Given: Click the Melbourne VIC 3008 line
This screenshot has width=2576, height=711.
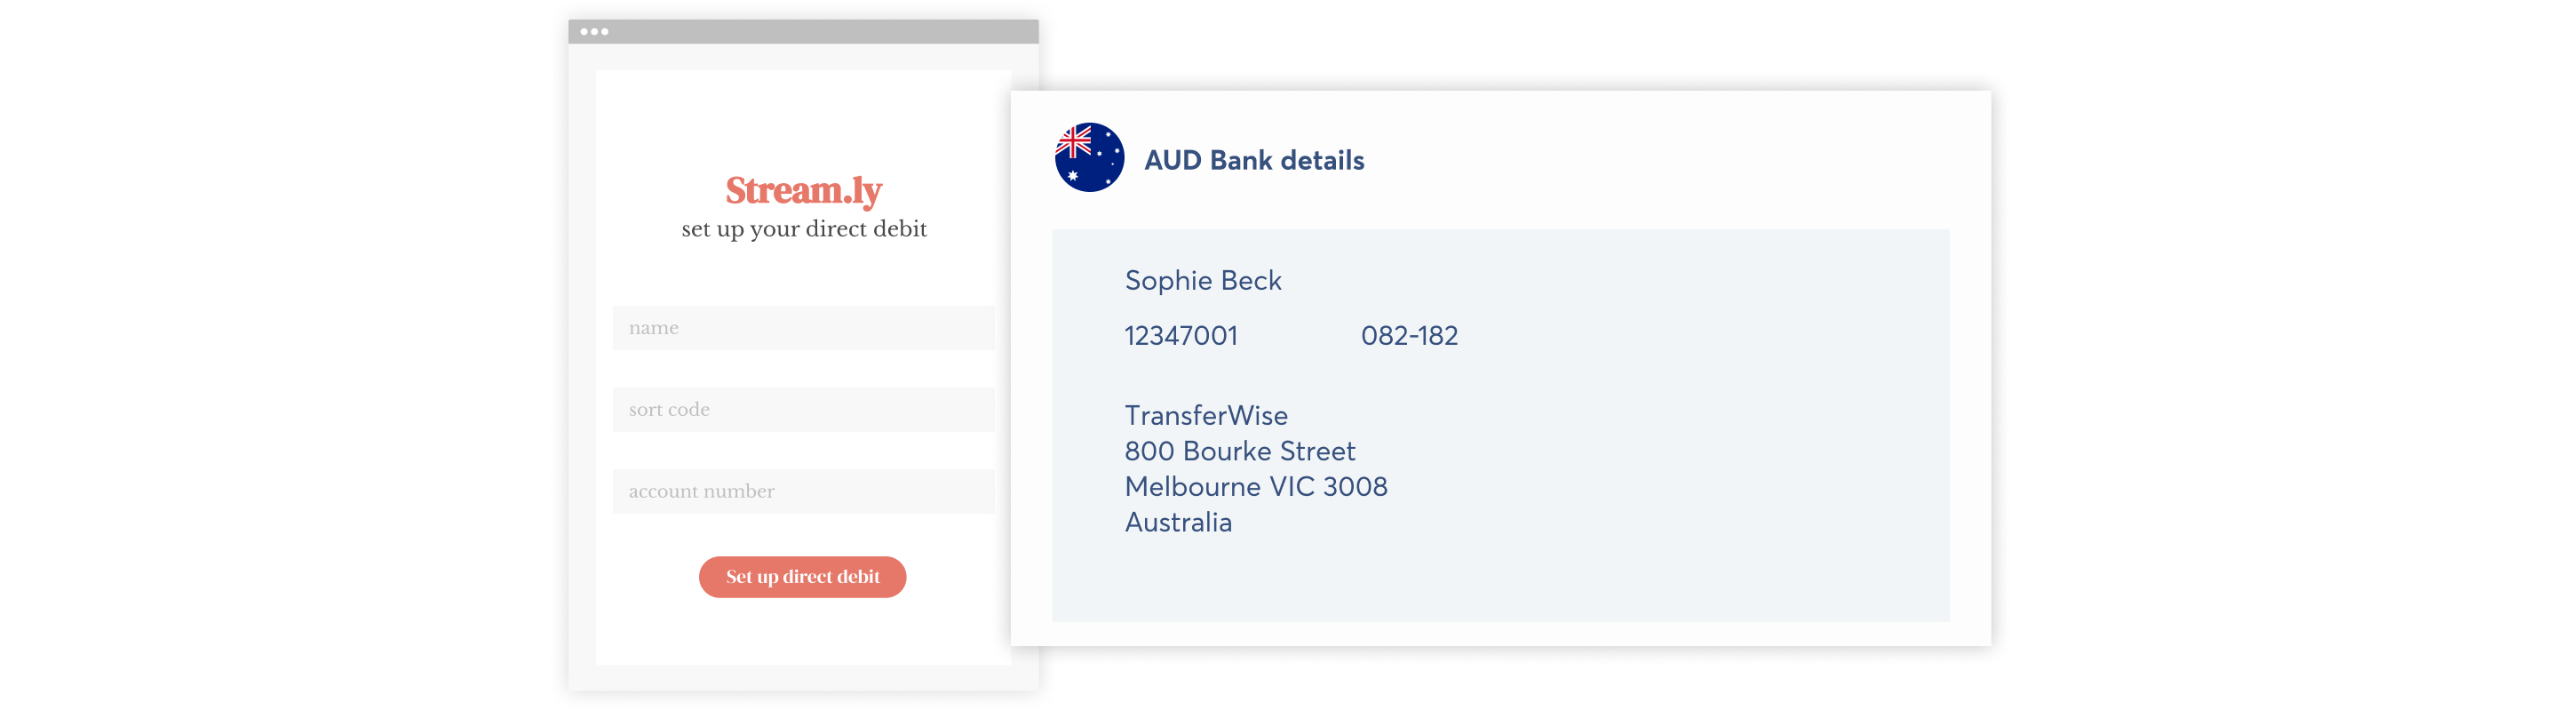Looking at the screenshot, I should [1256, 487].
